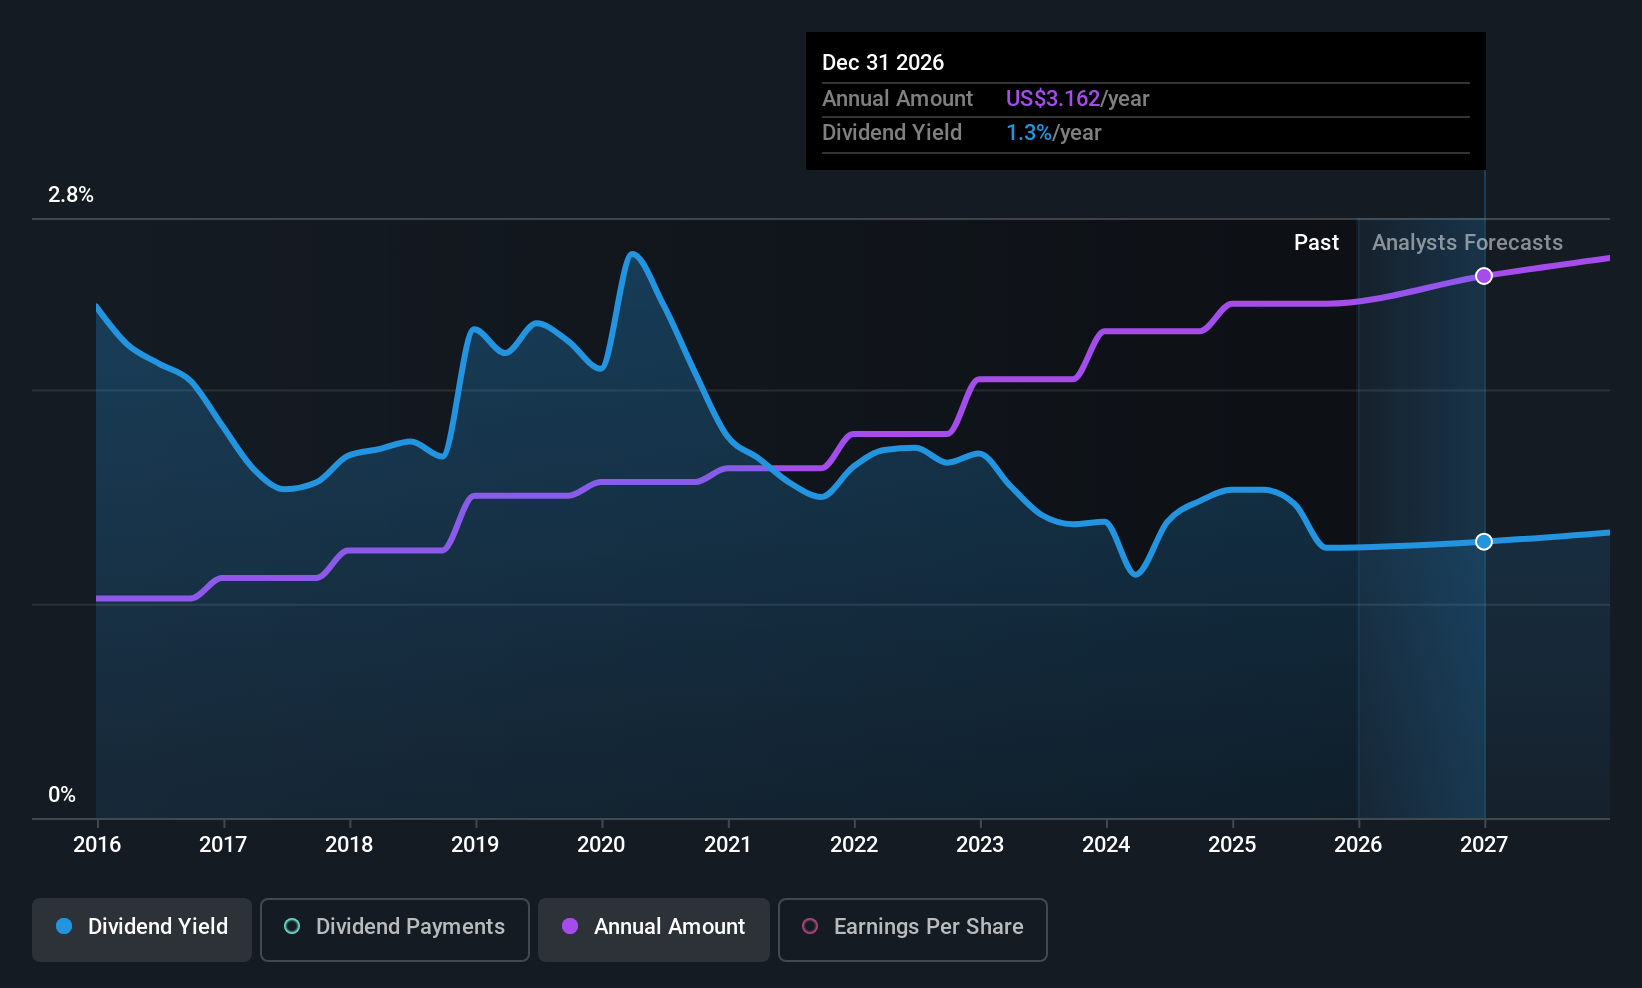Click the 2026 x-axis label
The width and height of the screenshot is (1642, 988).
point(1358,845)
